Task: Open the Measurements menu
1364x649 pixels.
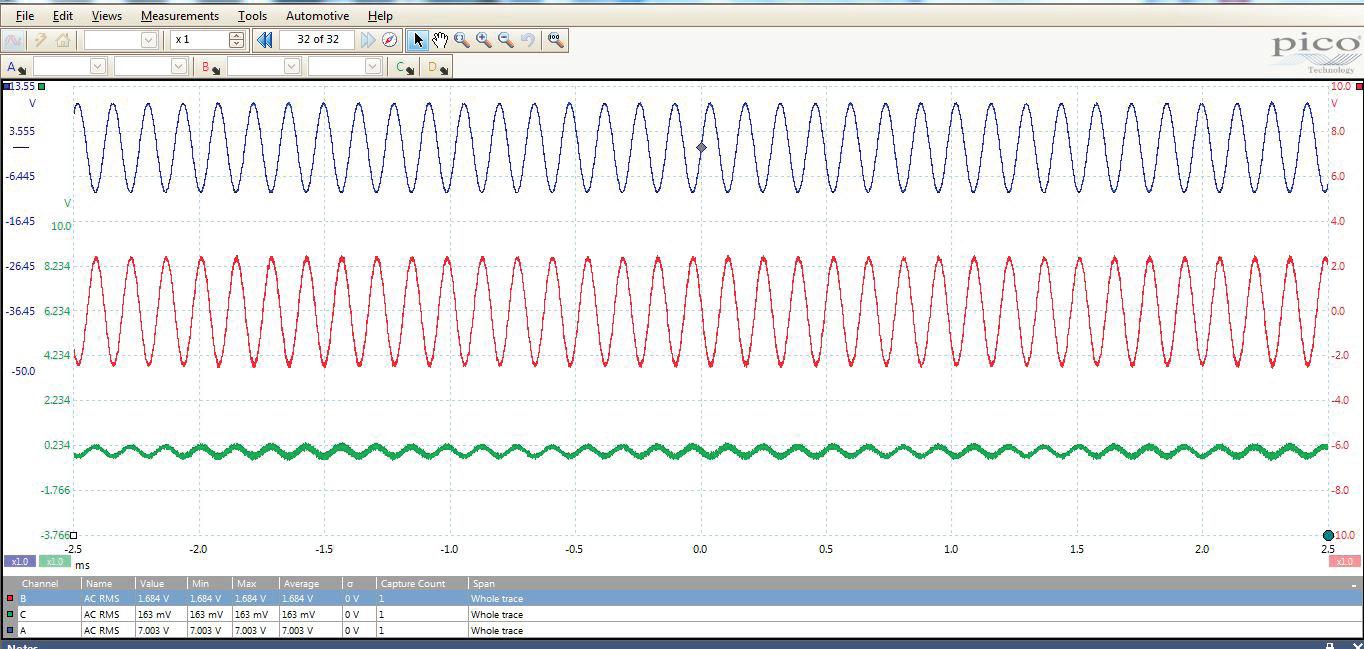Action: 179,16
